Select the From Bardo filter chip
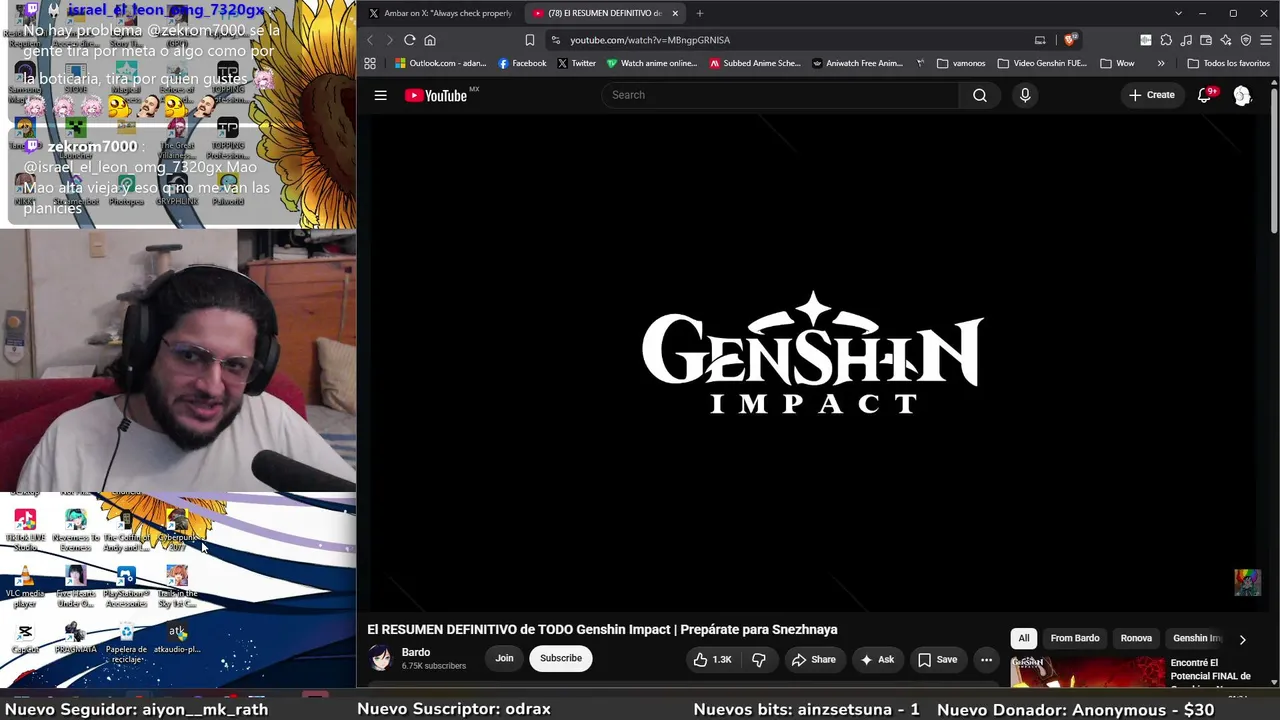Viewport: 1280px width, 720px height. (x=1075, y=638)
